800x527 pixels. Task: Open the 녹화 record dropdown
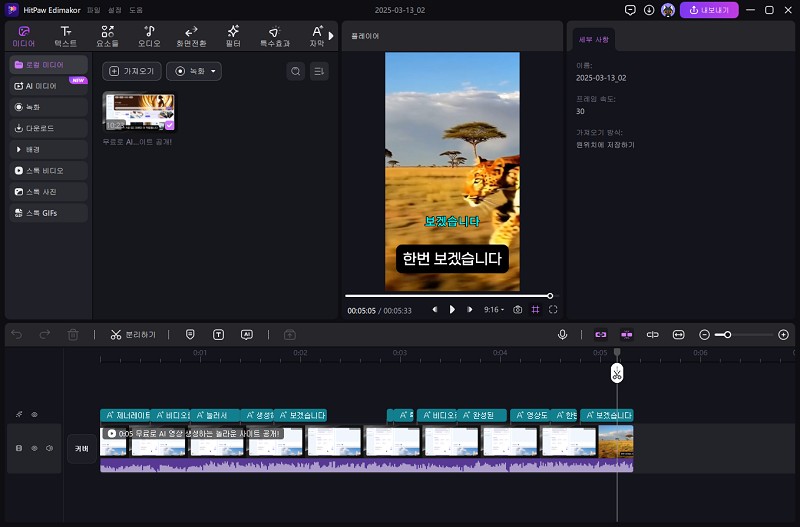click(x=194, y=71)
